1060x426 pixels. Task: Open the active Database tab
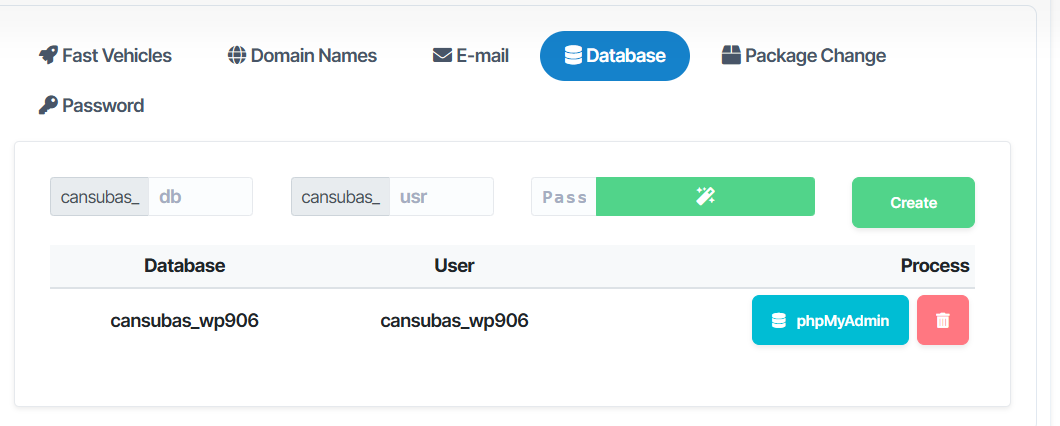point(614,56)
